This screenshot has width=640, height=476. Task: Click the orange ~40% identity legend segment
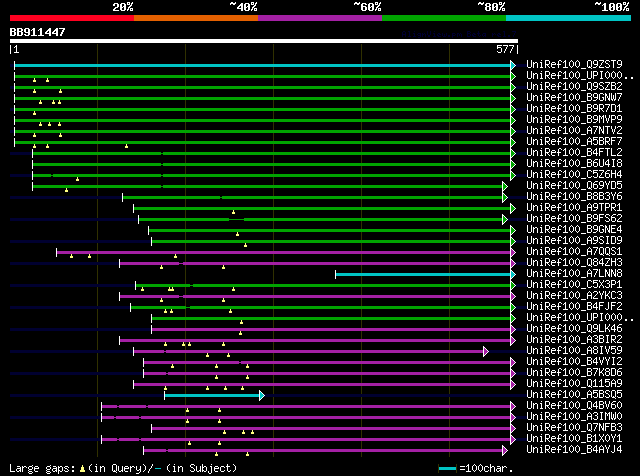click(196, 18)
